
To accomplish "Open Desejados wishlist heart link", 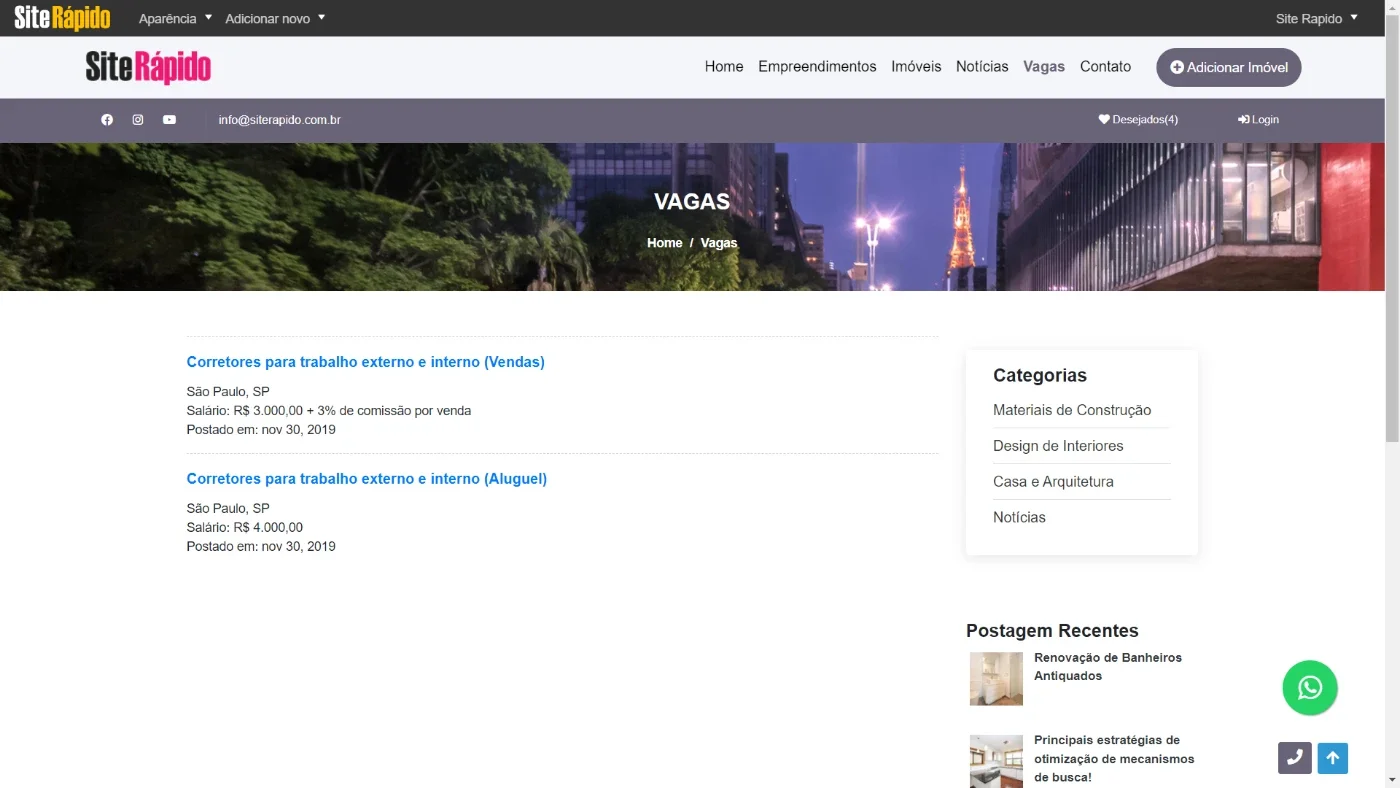I will pos(1138,120).
